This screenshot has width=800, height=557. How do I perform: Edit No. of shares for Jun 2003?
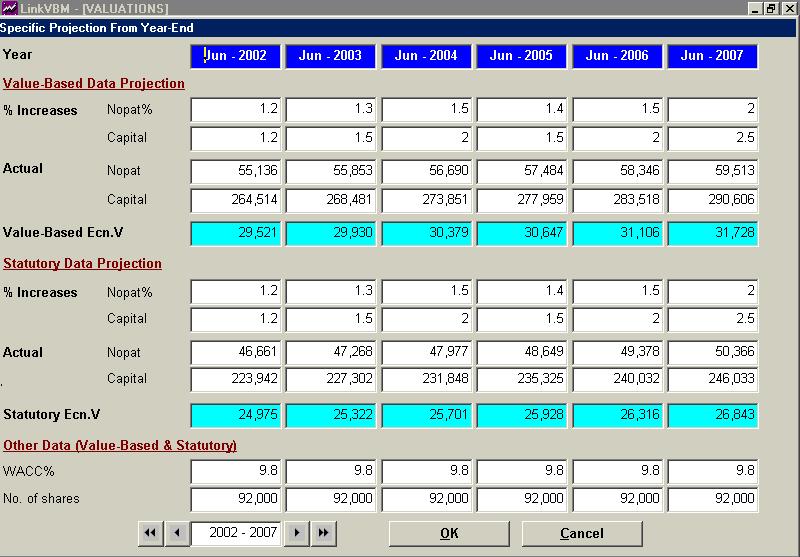pos(331,499)
